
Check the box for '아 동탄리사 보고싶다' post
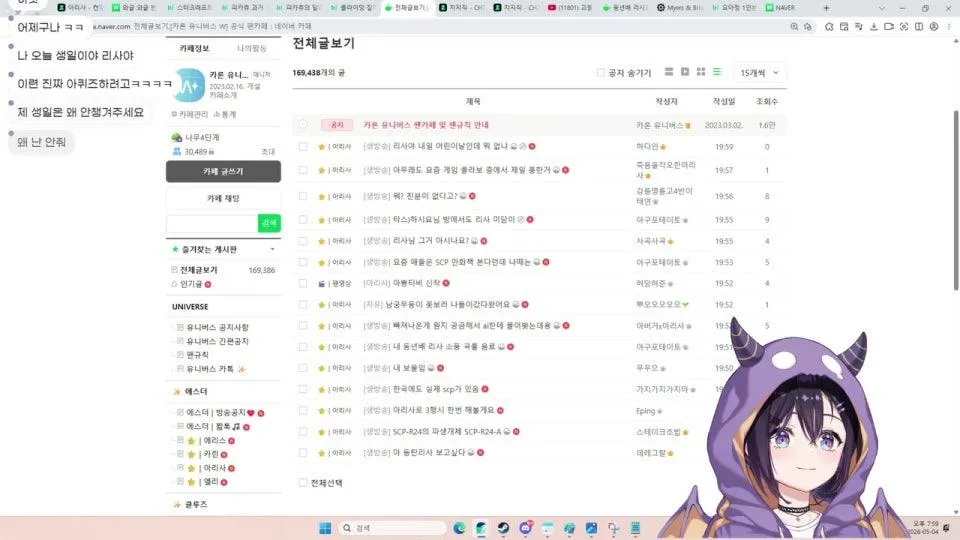click(x=303, y=452)
